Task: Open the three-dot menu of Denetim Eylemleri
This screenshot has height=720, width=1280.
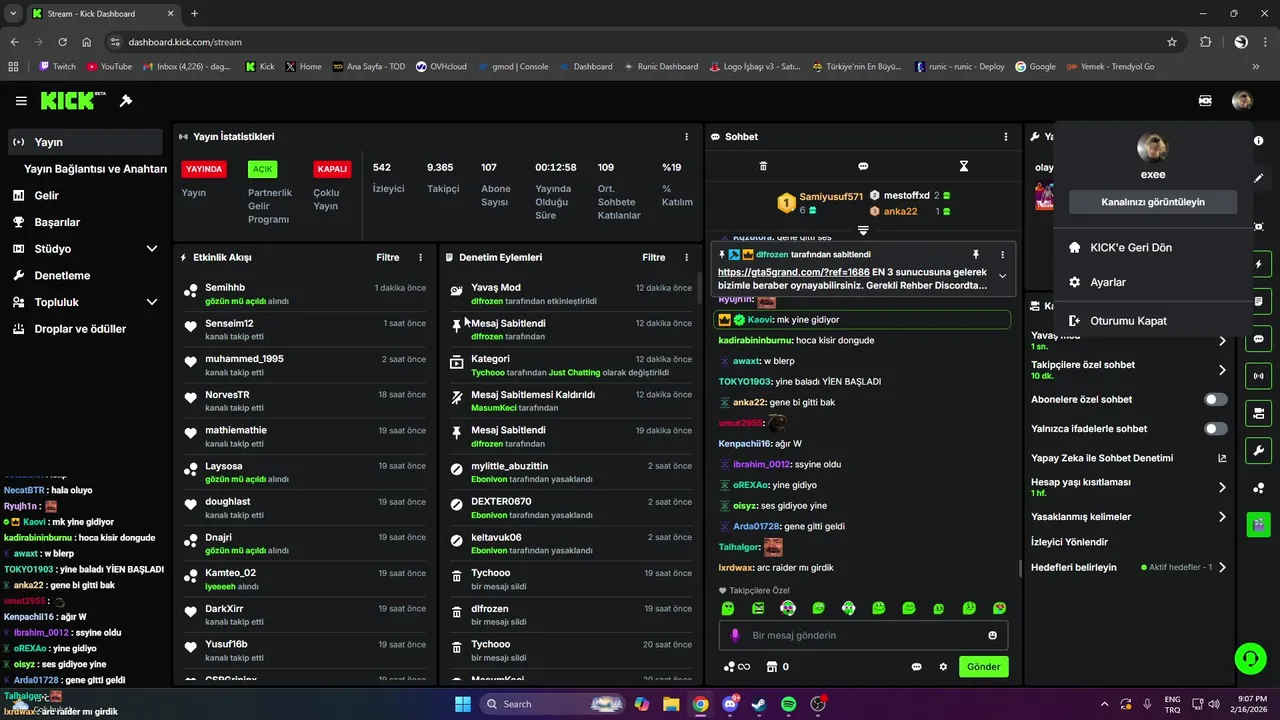Action: pos(686,257)
